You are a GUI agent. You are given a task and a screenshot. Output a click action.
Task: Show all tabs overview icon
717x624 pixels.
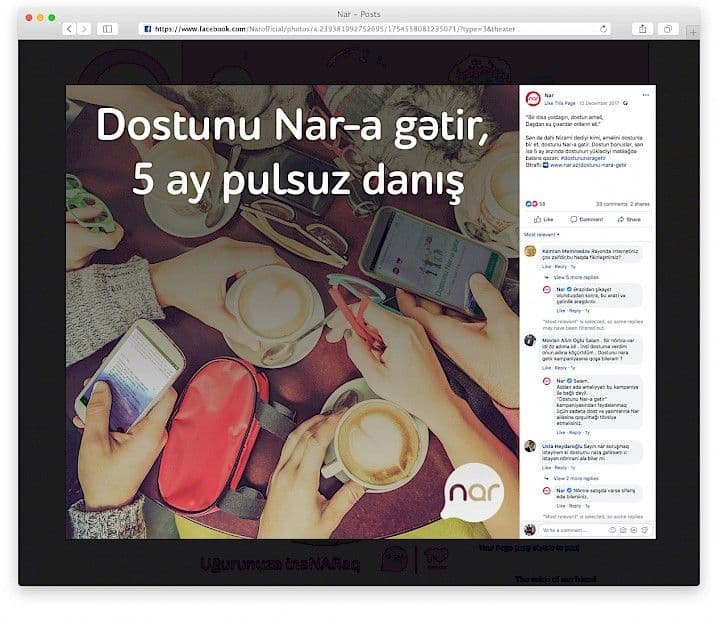point(668,29)
